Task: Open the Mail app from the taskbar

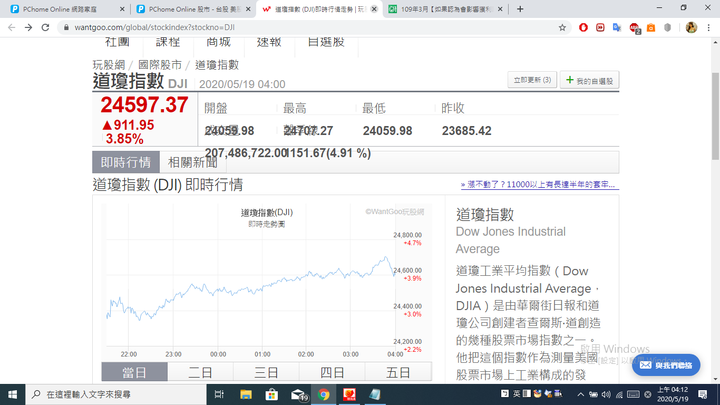Action: coord(298,394)
